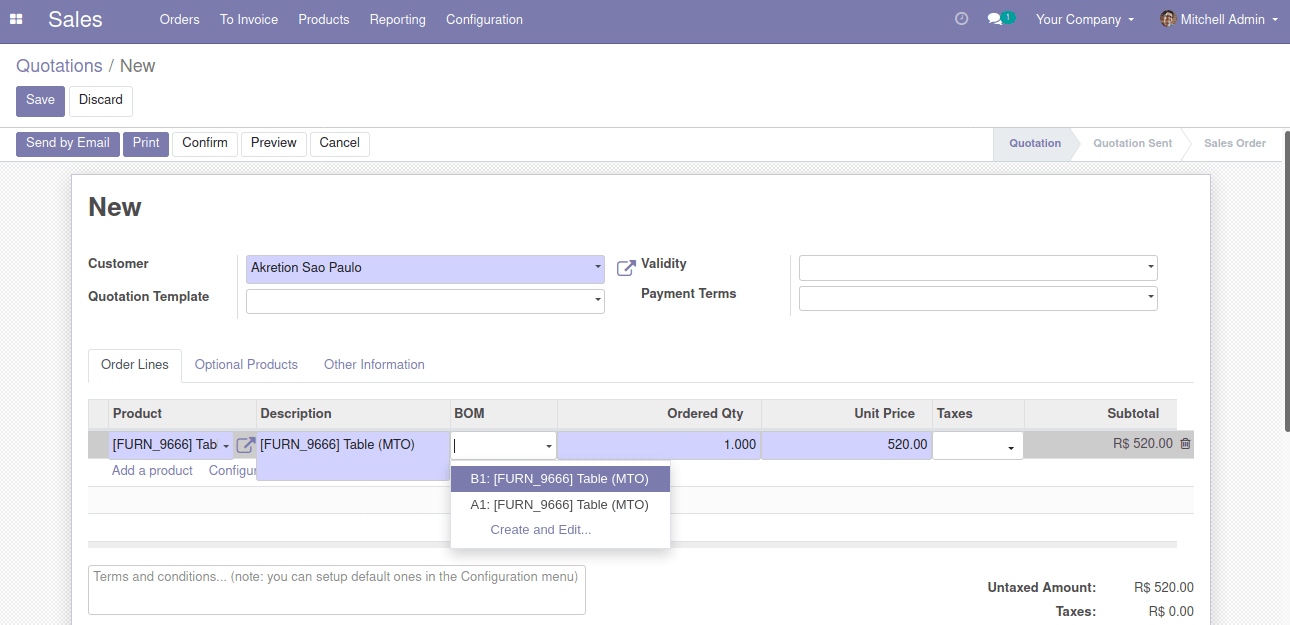1290x625 pixels.
Task: Expand the Product field dropdown arrow
Action: tap(226, 446)
